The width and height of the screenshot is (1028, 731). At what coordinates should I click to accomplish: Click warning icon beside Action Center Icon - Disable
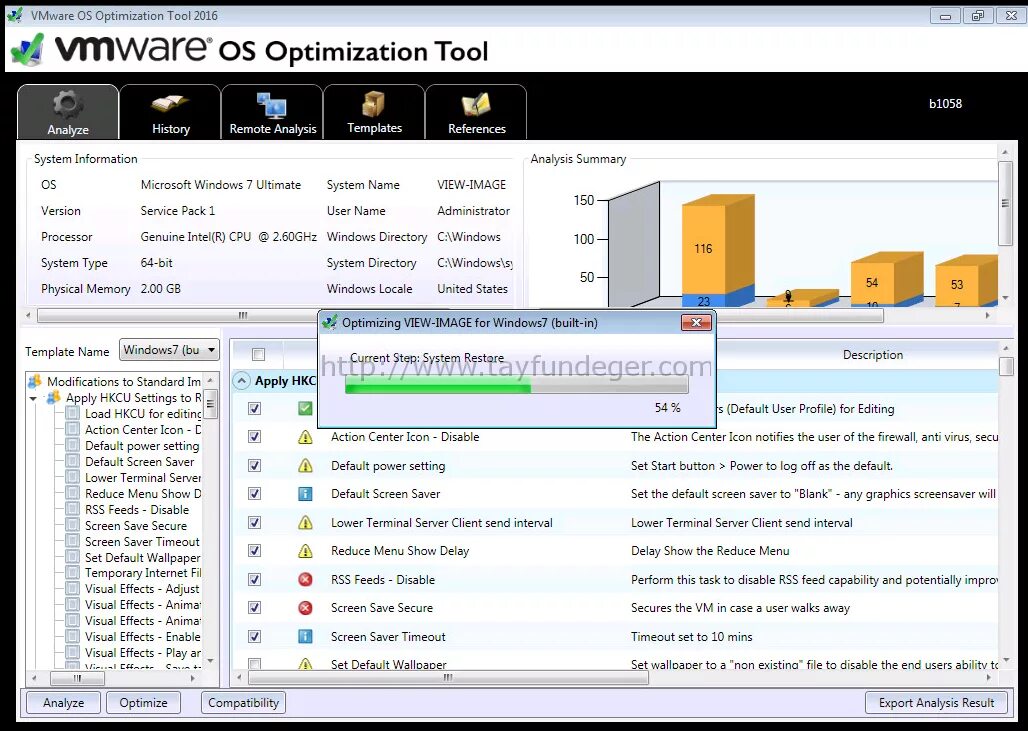305,437
